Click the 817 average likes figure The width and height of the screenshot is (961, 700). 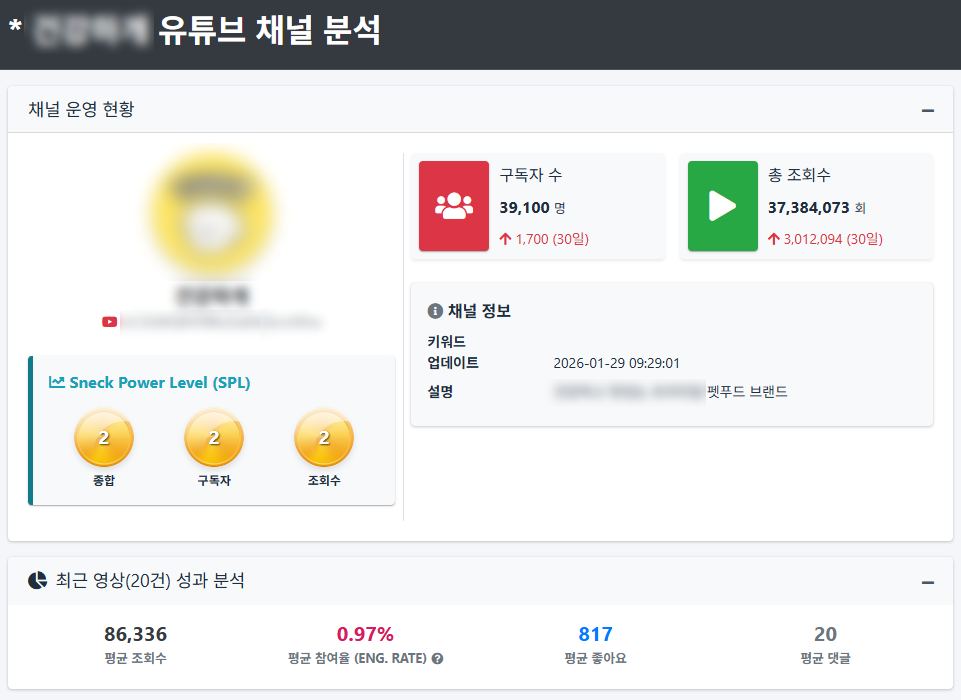click(x=595, y=634)
